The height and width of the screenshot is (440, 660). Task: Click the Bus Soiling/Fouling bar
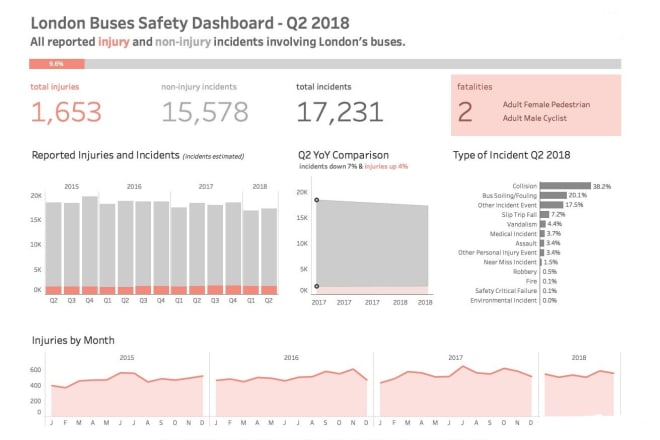coord(553,195)
